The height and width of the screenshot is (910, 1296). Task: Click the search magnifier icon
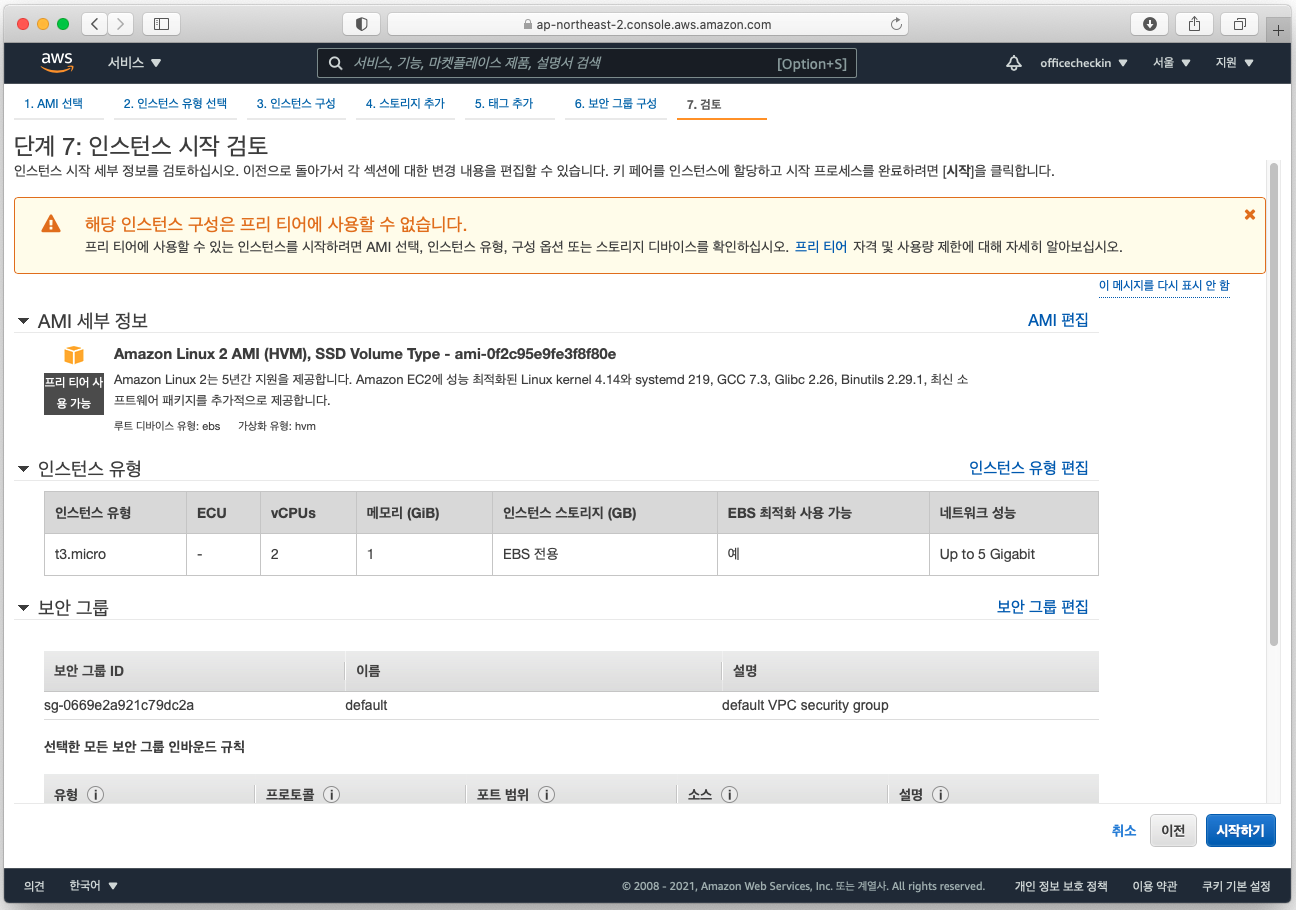[x=335, y=63]
